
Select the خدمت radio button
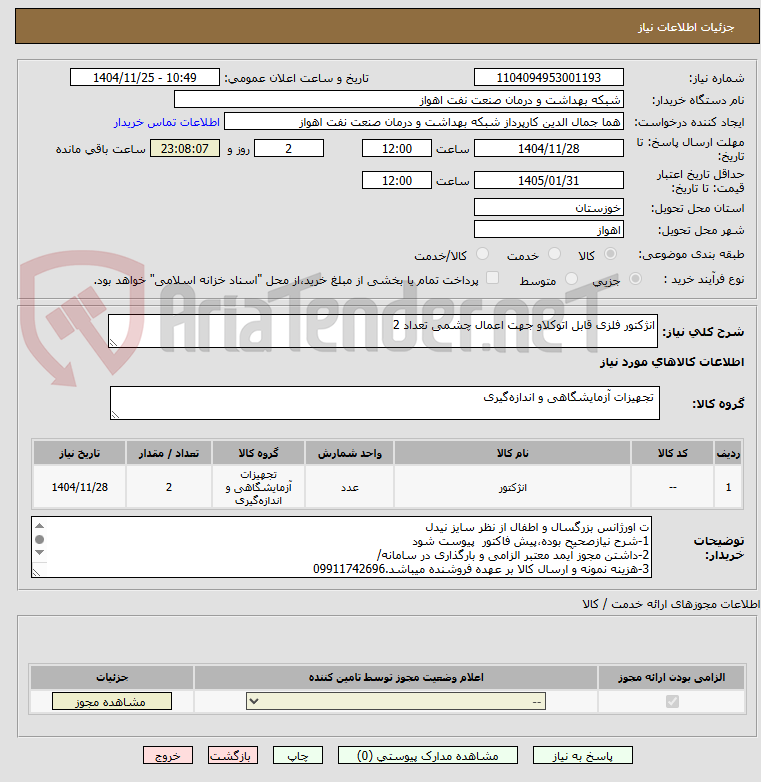(x=554, y=254)
